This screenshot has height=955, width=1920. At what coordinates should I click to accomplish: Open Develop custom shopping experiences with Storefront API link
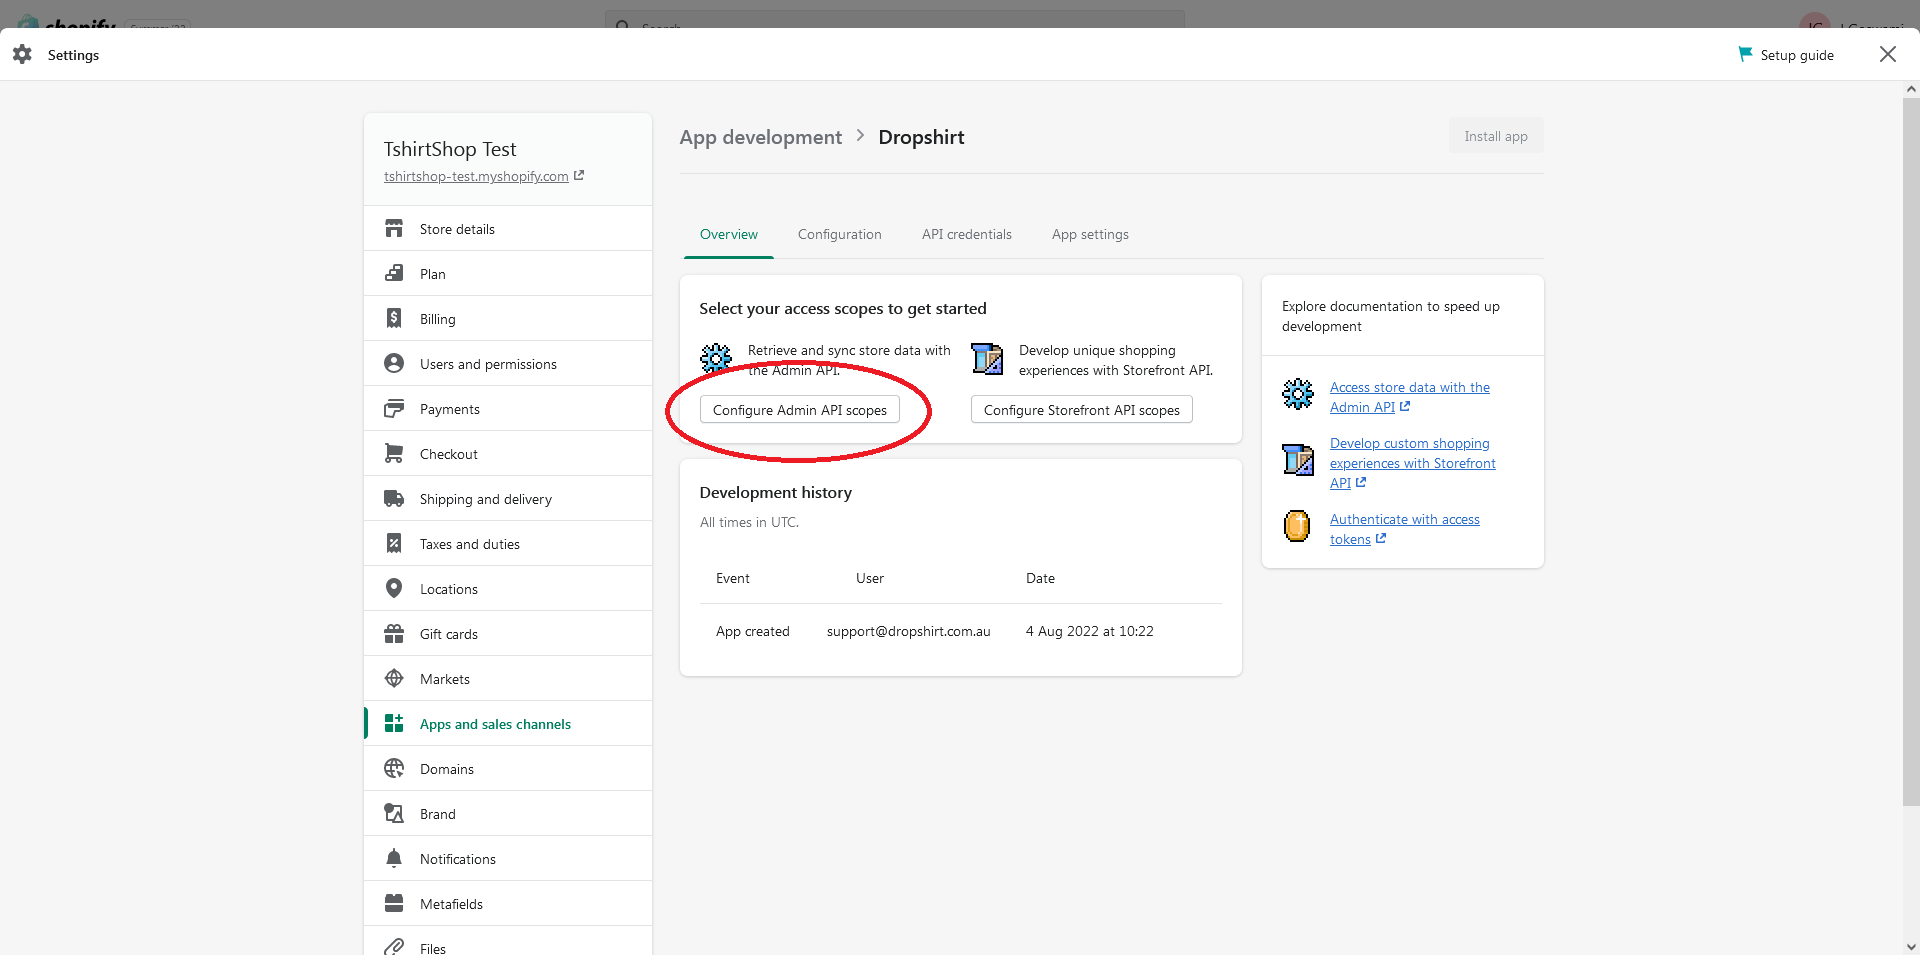point(1413,463)
